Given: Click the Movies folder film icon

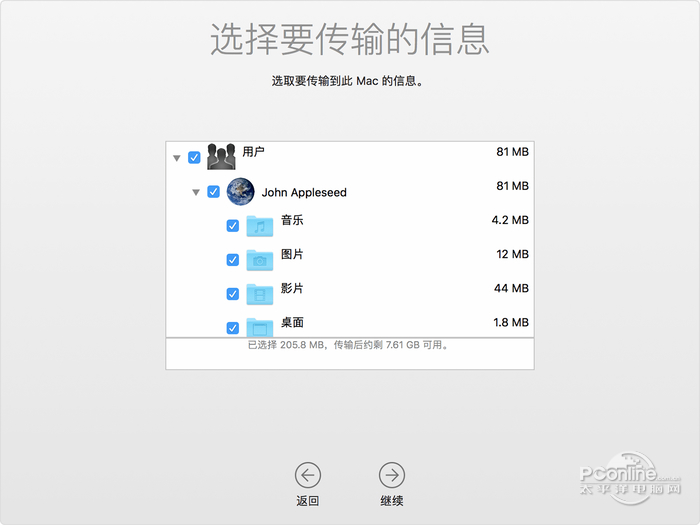Looking at the screenshot, I should coord(260,294).
